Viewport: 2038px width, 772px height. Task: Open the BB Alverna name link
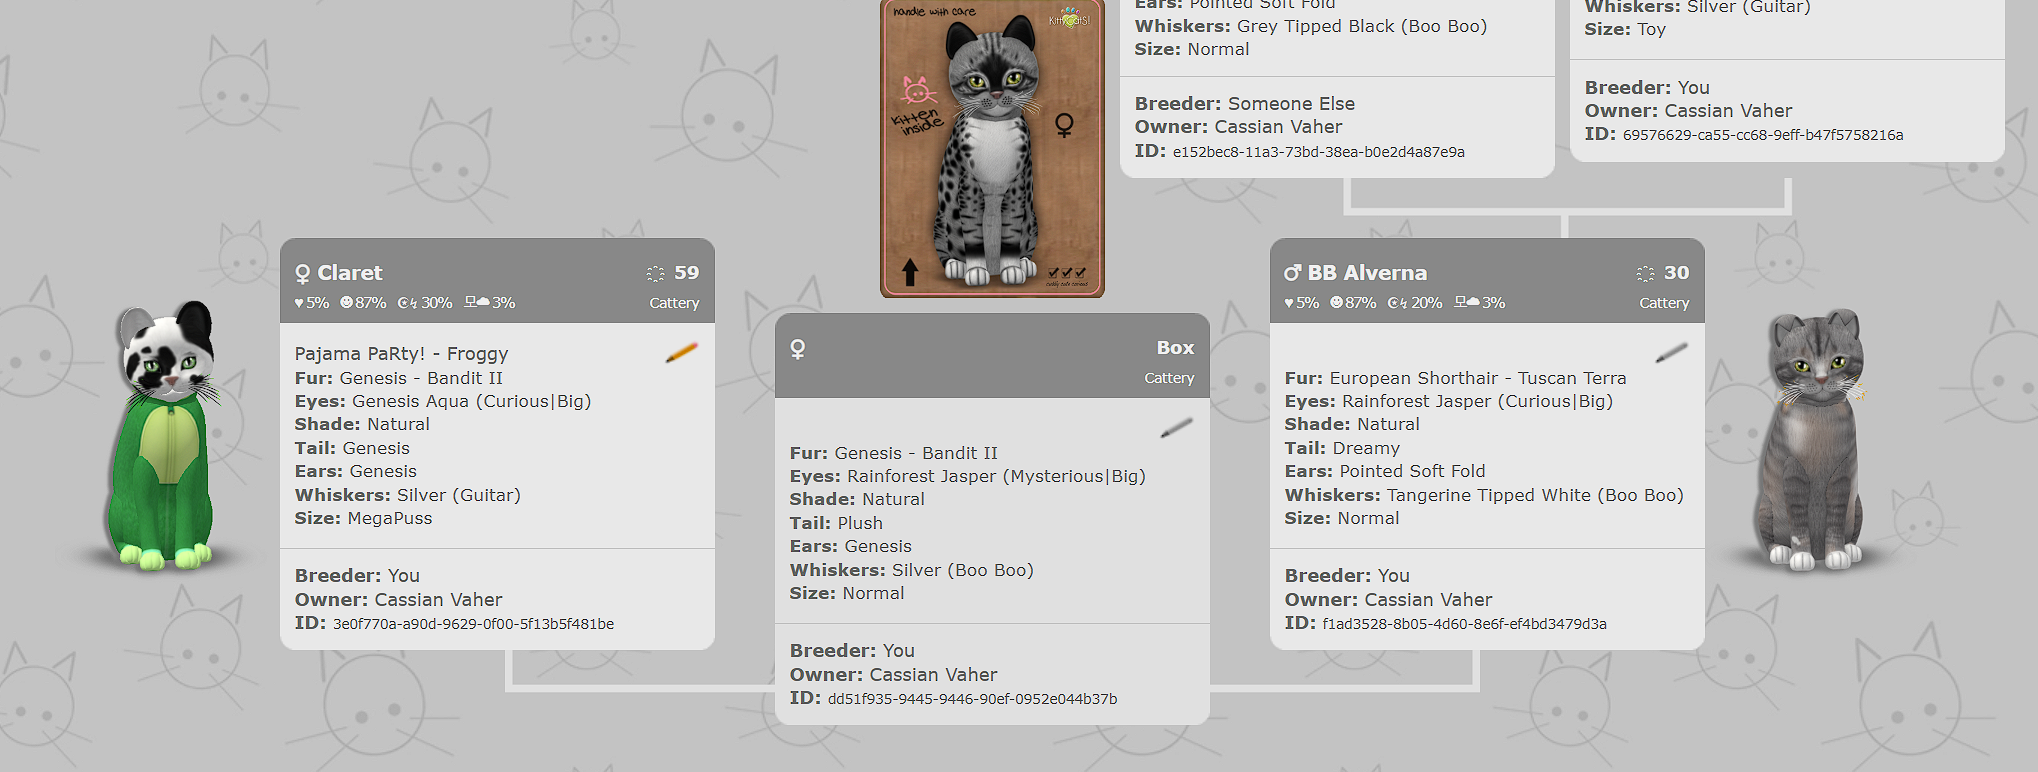[x=1367, y=273]
